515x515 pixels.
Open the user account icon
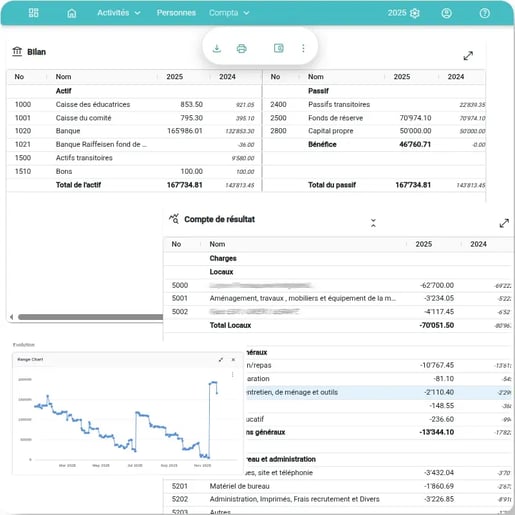pyautogui.click(x=446, y=13)
